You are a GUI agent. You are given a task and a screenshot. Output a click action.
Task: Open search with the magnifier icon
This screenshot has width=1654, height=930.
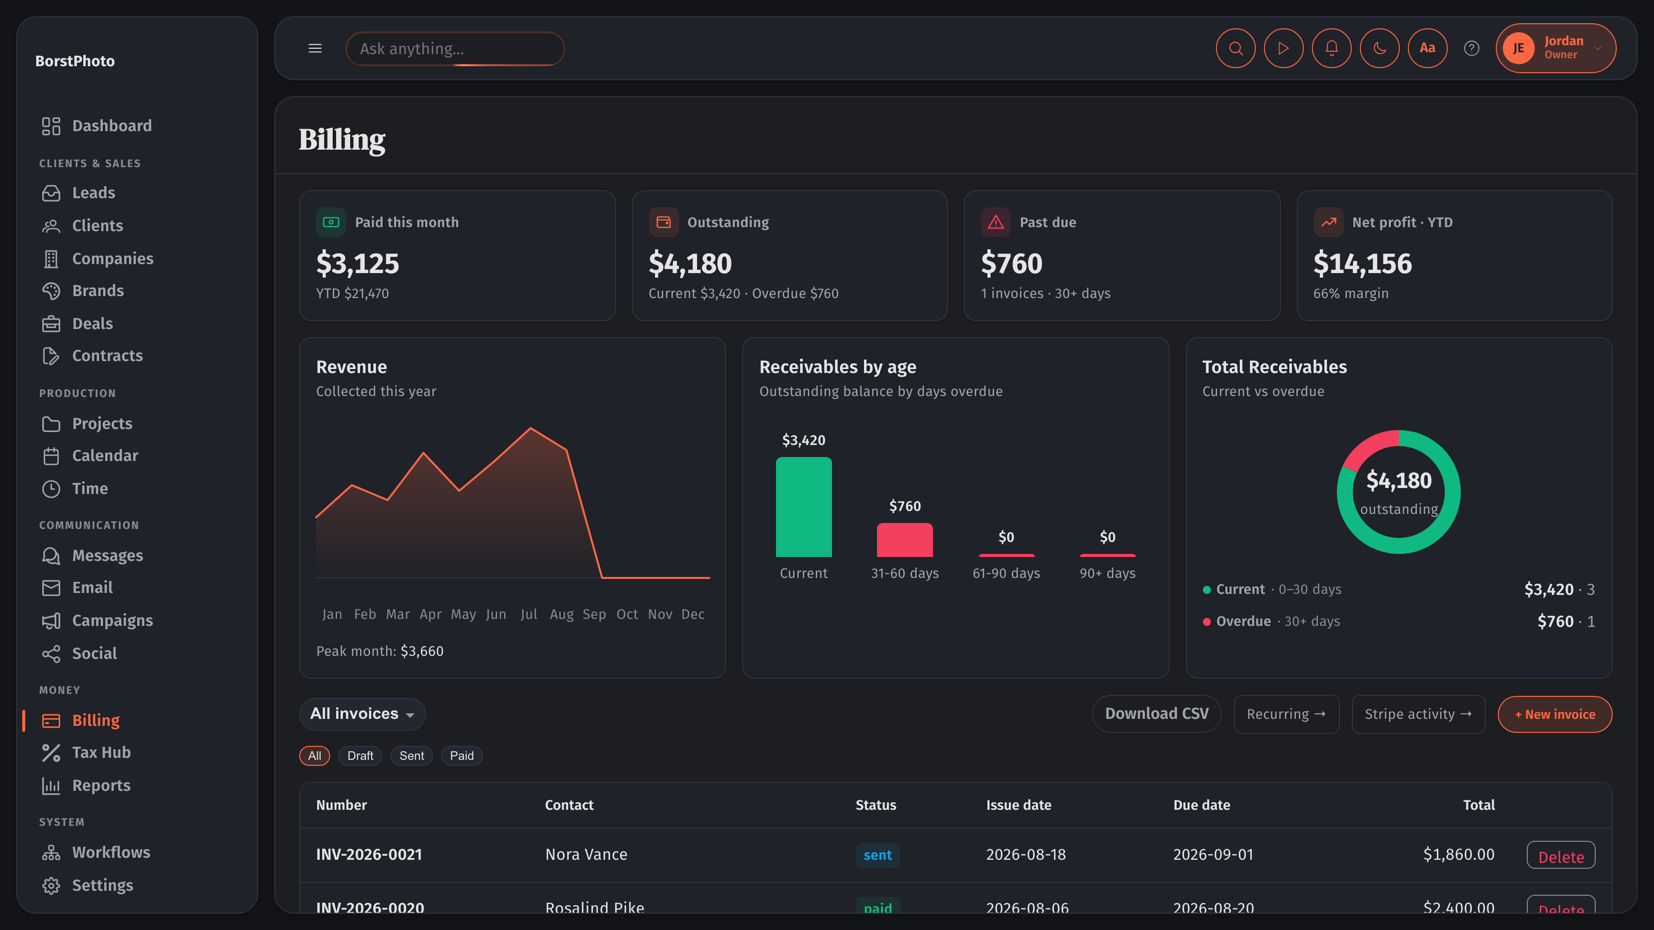(1236, 48)
